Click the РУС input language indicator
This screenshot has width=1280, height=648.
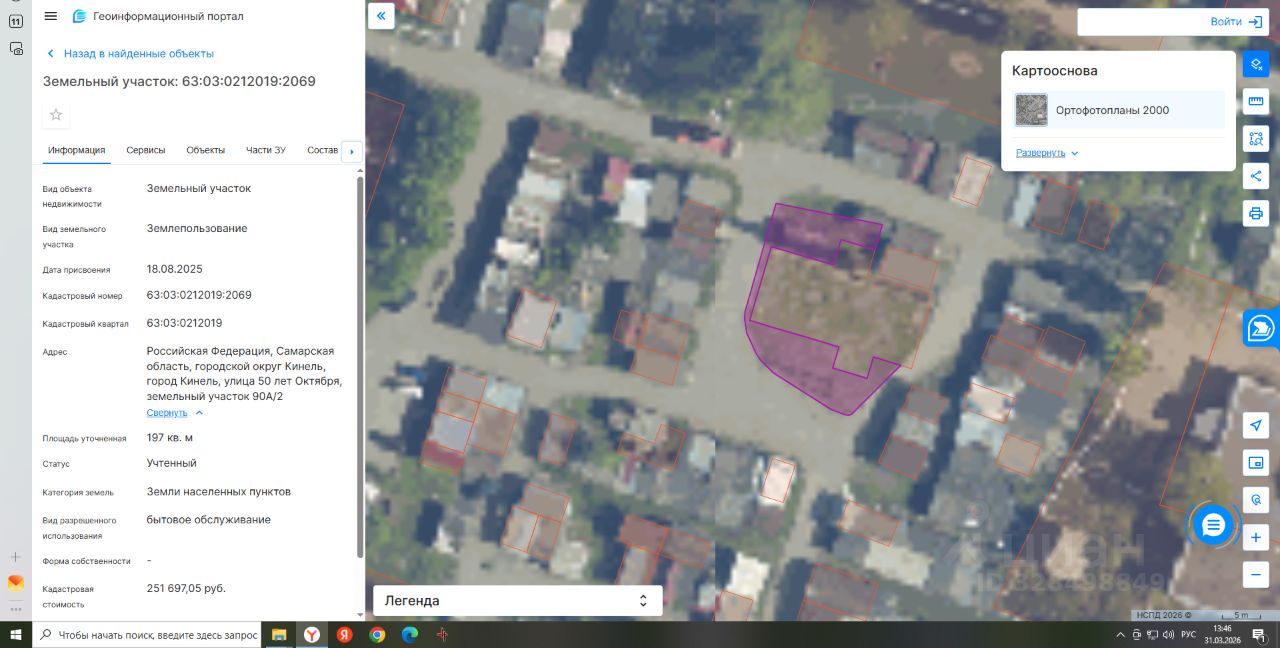[1188, 635]
